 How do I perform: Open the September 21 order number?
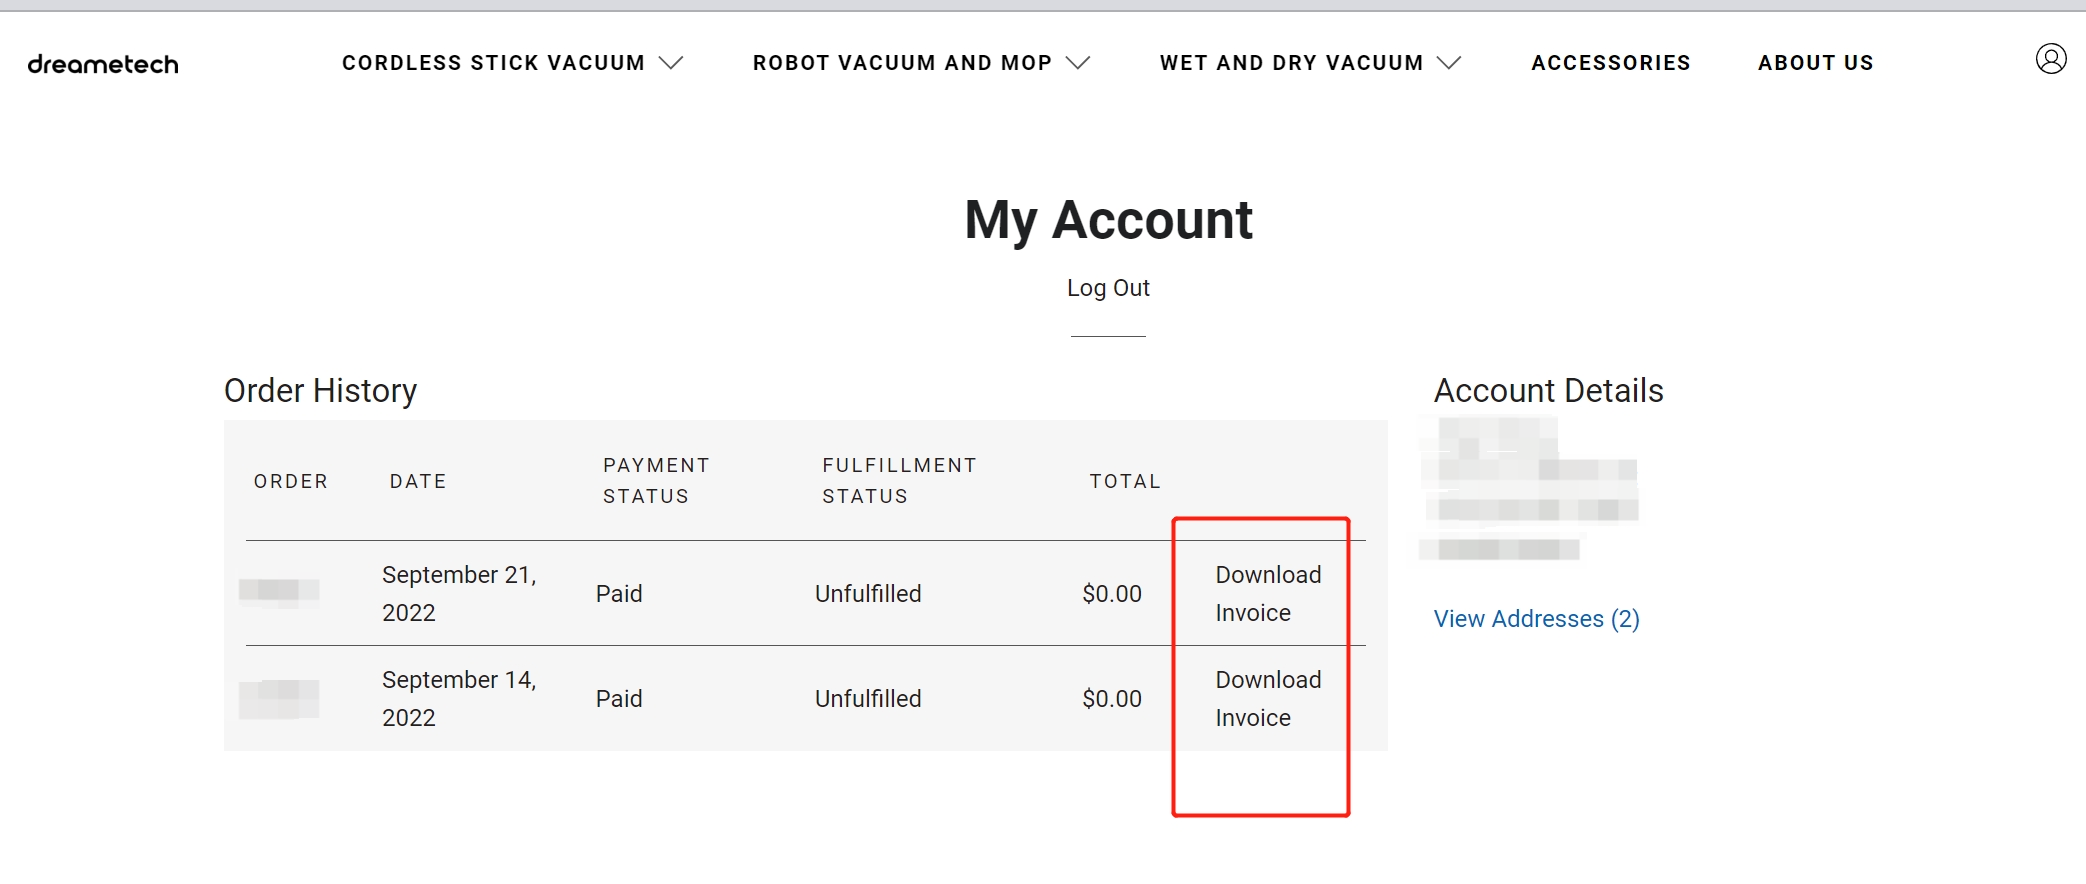279,591
